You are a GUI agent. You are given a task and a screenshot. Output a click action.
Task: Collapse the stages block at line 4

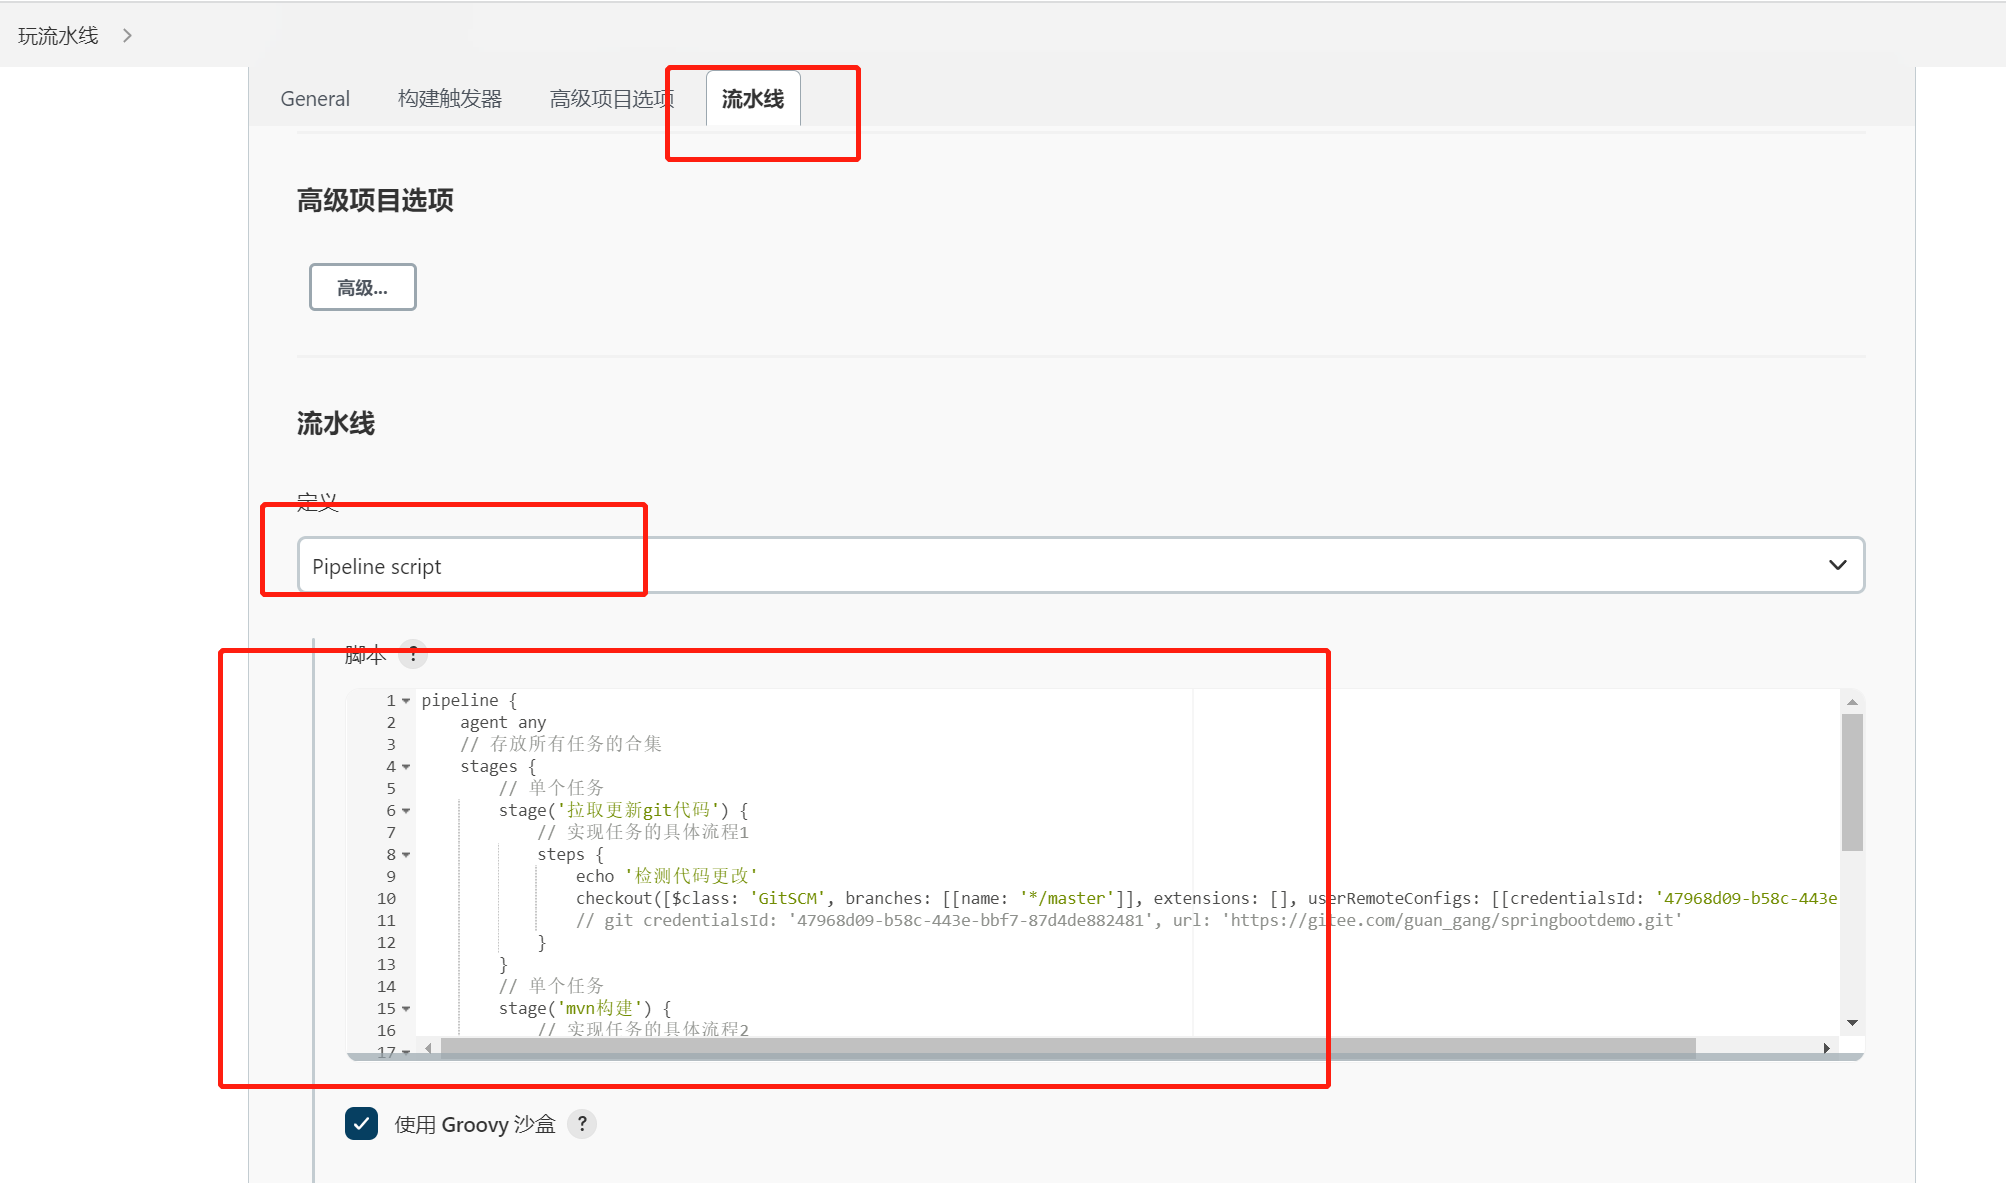[x=406, y=767]
